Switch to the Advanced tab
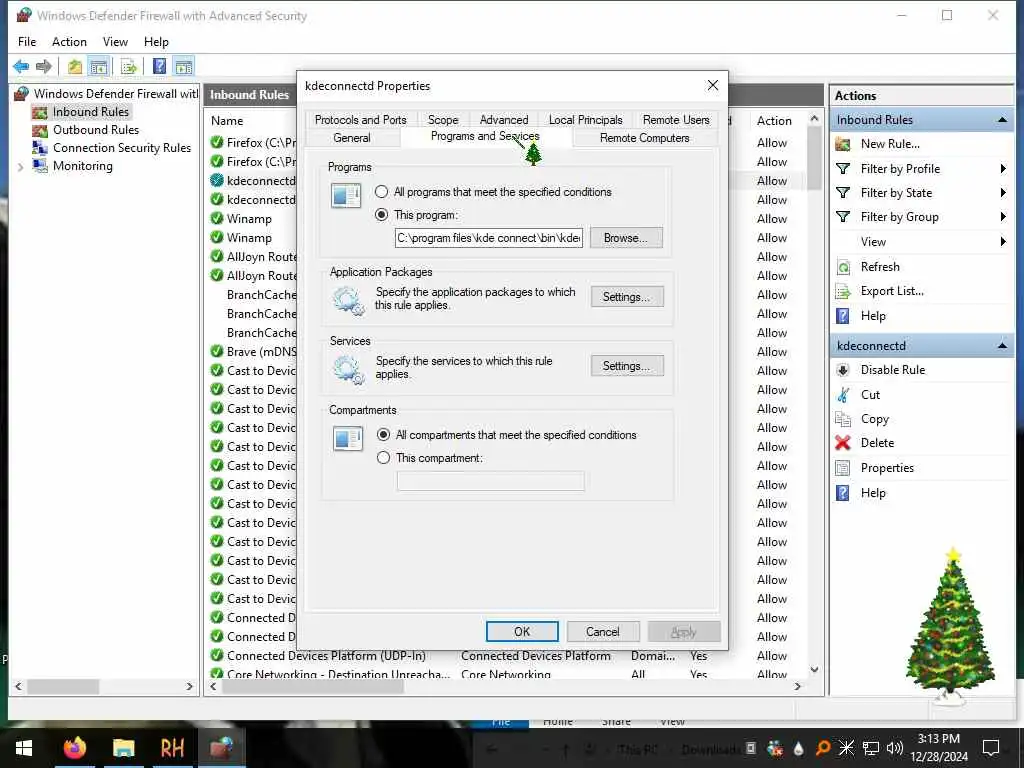The height and width of the screenshot is (768, 1024). pyautogui.click(x=504, y=120)
